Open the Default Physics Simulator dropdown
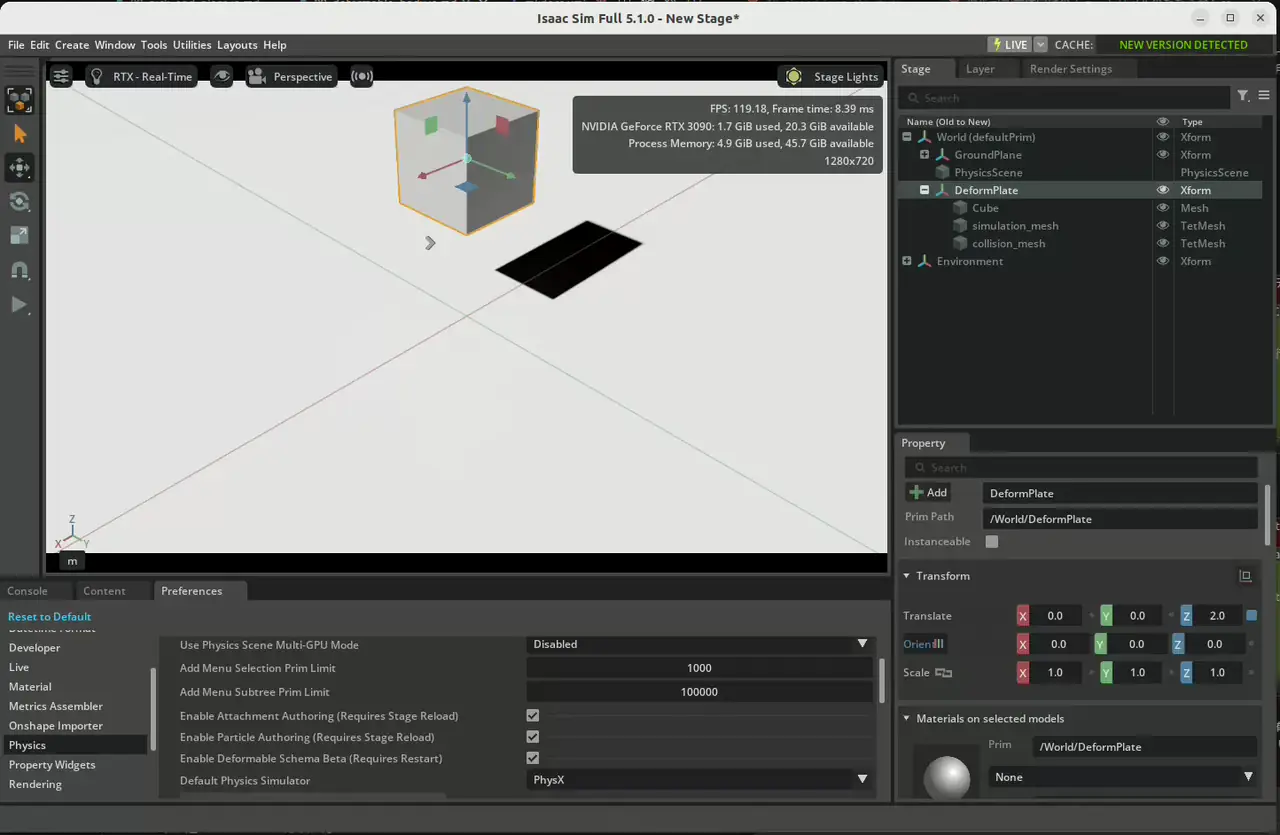This screenshot has height=835, width=1280. pyautogui.click(x=698, y=779)
